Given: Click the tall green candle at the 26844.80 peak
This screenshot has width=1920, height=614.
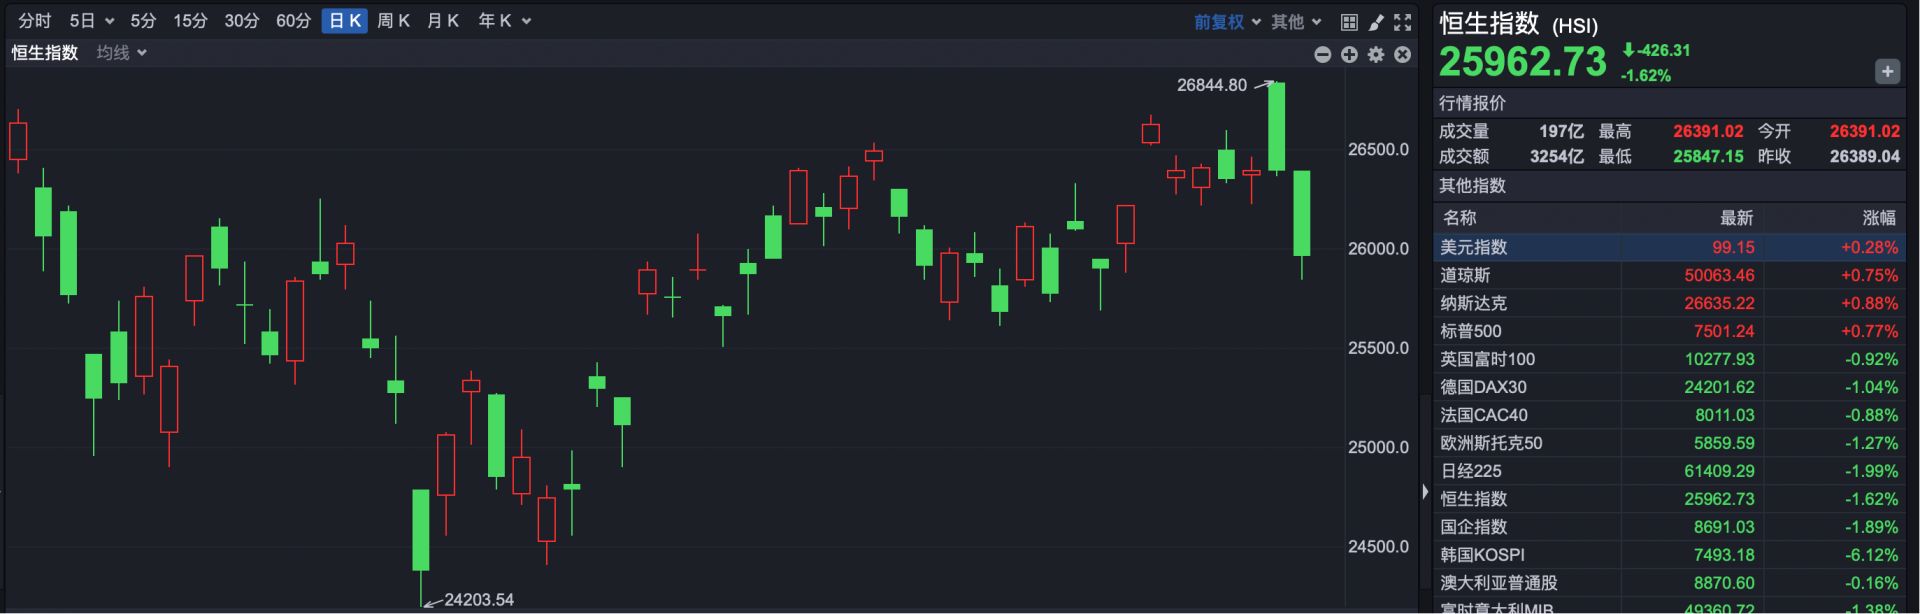Looking at the screenshot, I should coord(1277,127).
